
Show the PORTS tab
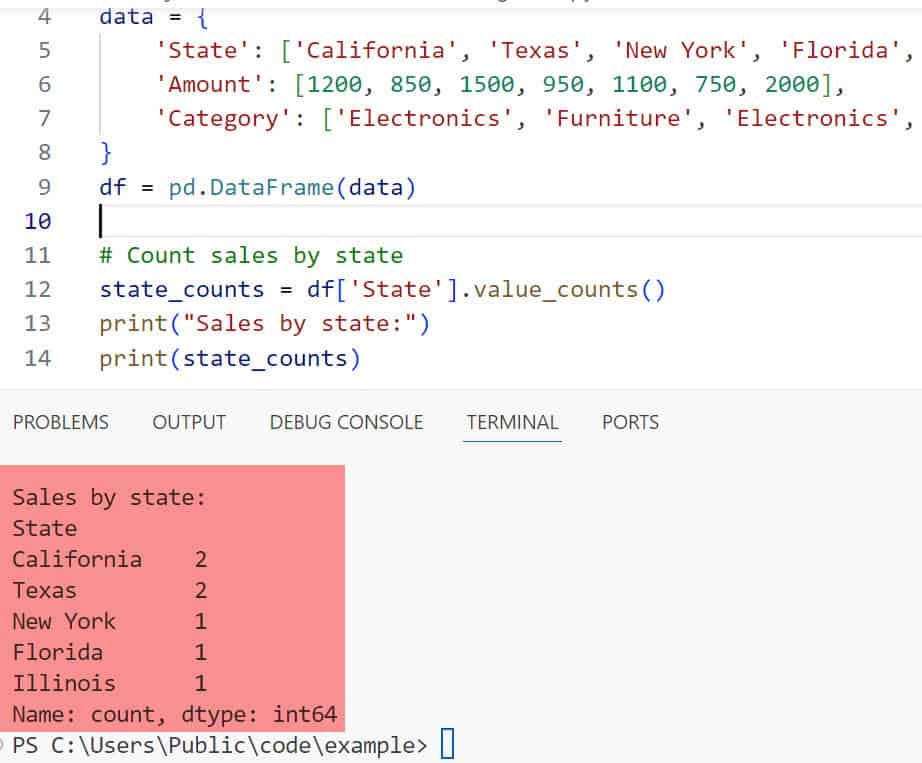pos(630,422)
